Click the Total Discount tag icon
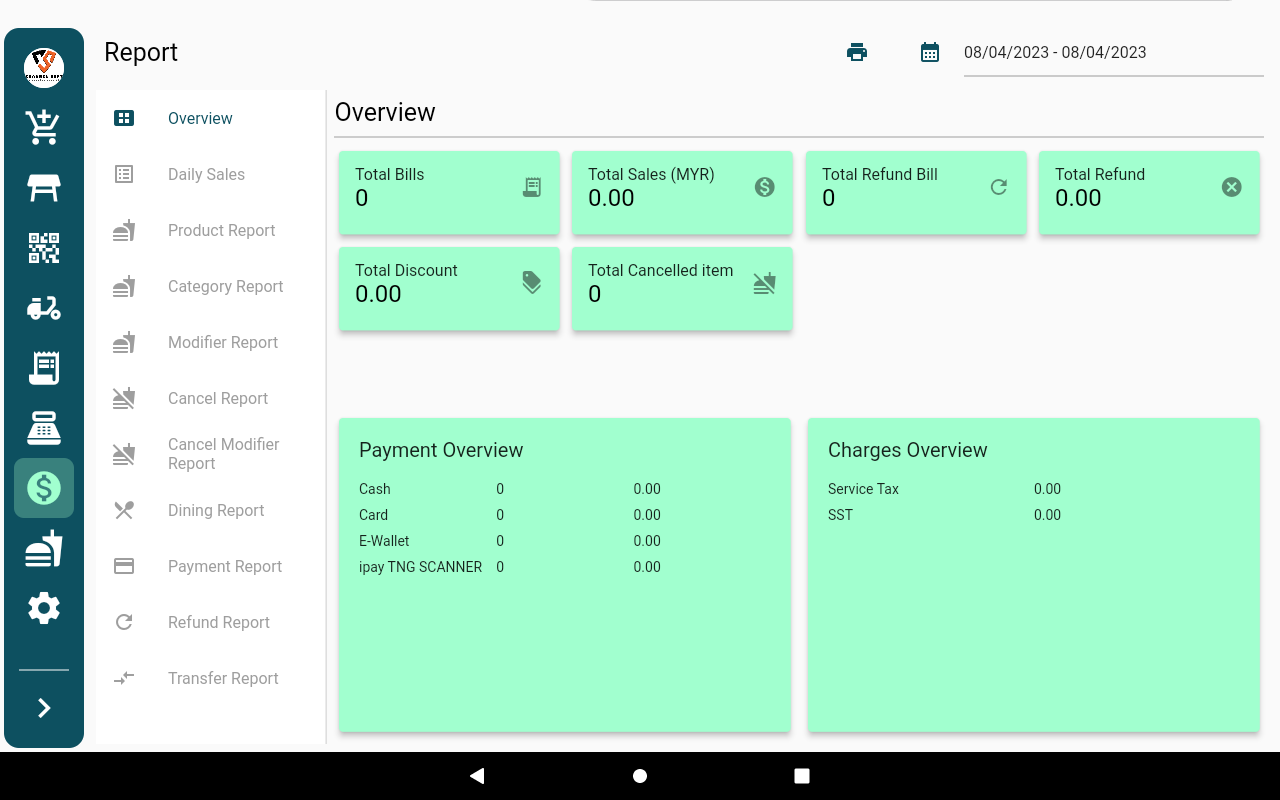Screen dimensions: 1280x800 click(532, 283)
